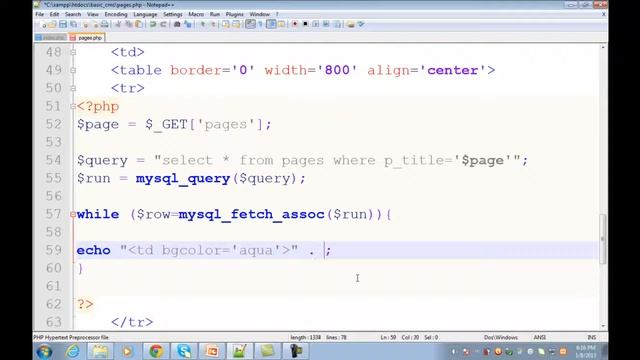Click Save Current Recorded Macro icon
The width and height of the screenshot is (640, 360).
click(x=337, y=24)
